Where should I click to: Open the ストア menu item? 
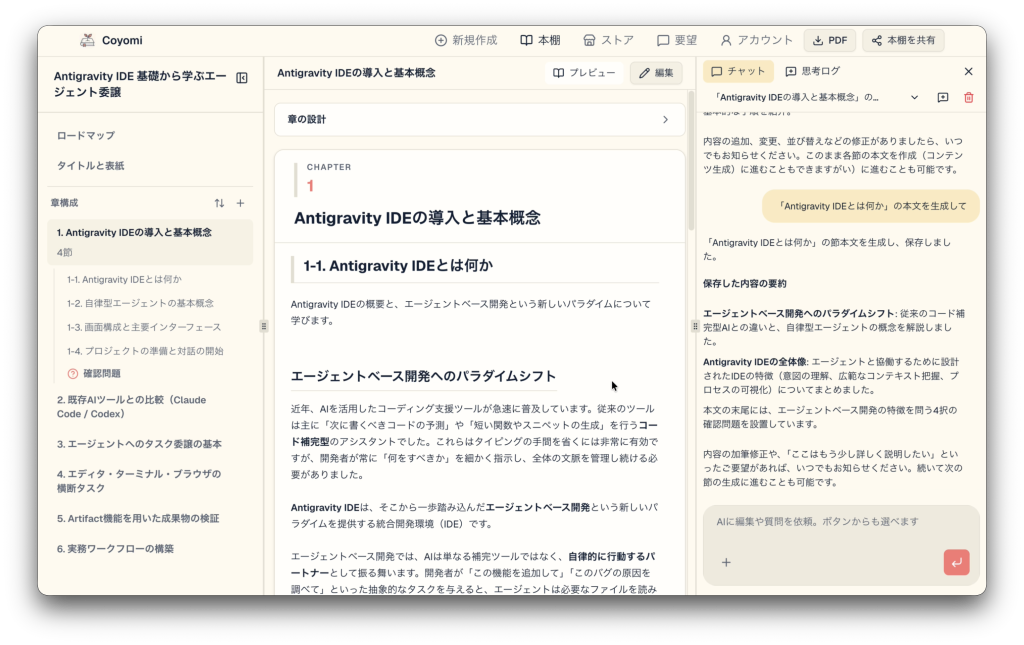tap(608, 40)
